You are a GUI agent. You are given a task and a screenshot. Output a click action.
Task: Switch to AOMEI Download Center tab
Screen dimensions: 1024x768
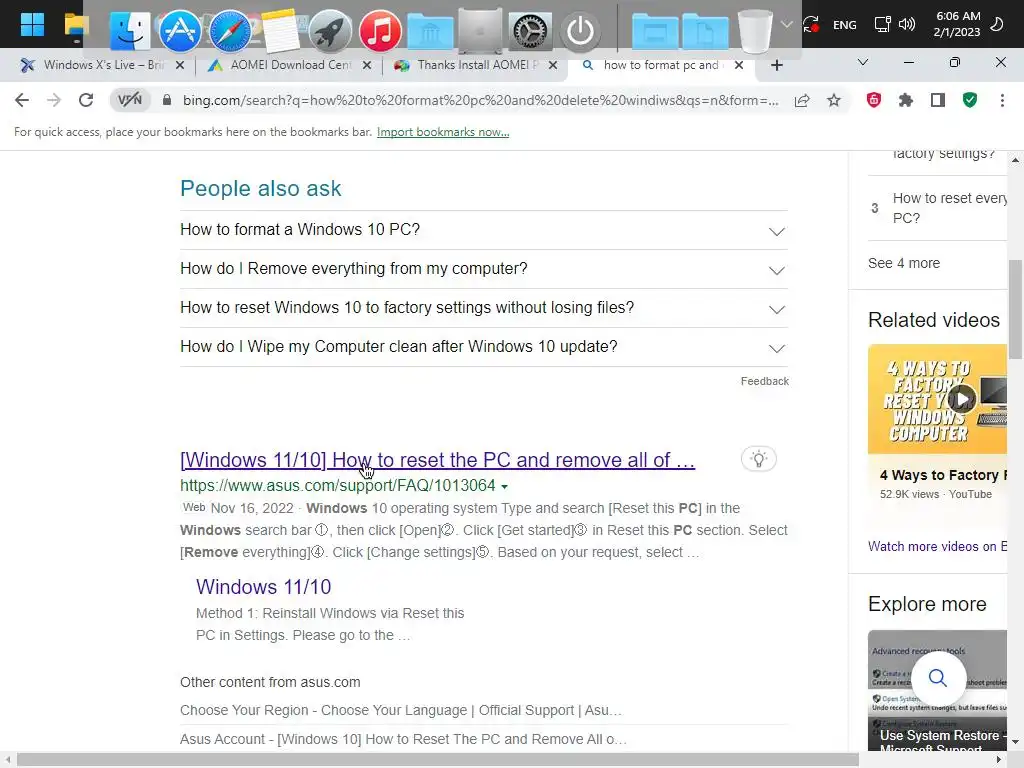pos(291,65)
